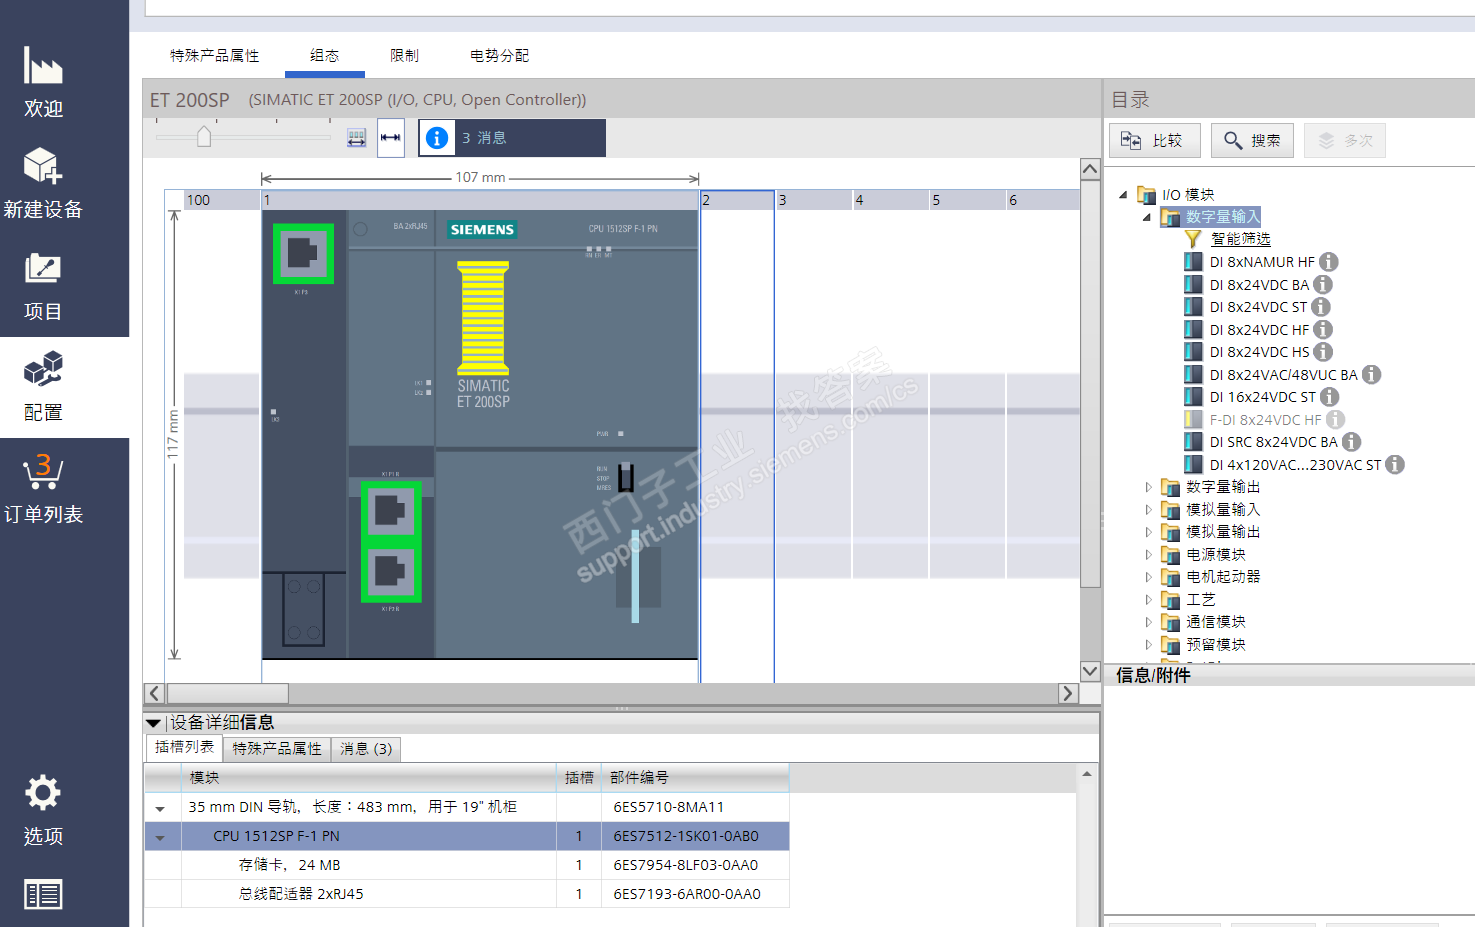Show info for DI SRC 8x24VDC BA
1475x927 pixels.
coord(1351,442)
